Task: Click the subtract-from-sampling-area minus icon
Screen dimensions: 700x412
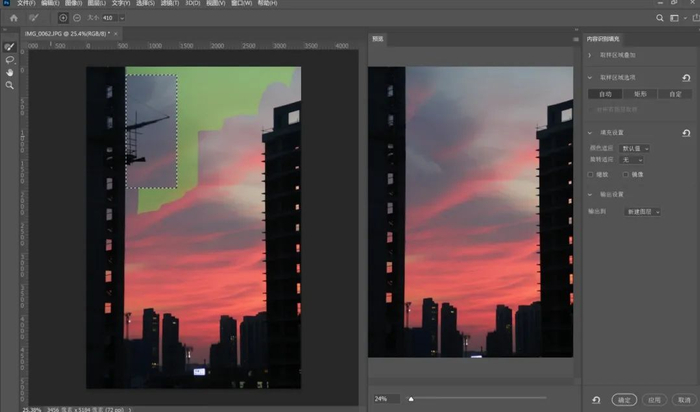Action: (77, 18)
